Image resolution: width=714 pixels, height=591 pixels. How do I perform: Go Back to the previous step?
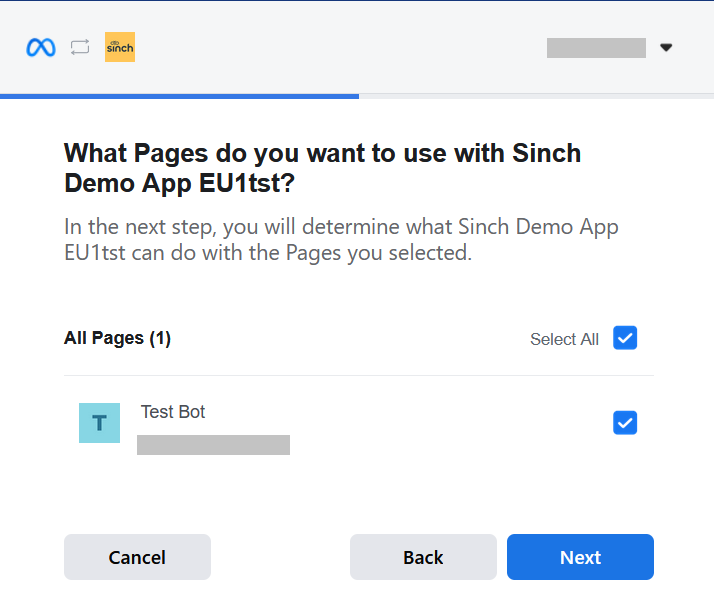point(423,557)
